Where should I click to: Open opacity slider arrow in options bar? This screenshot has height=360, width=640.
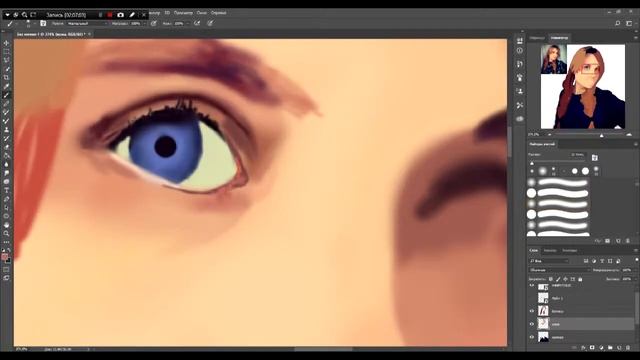coord(144,23)
